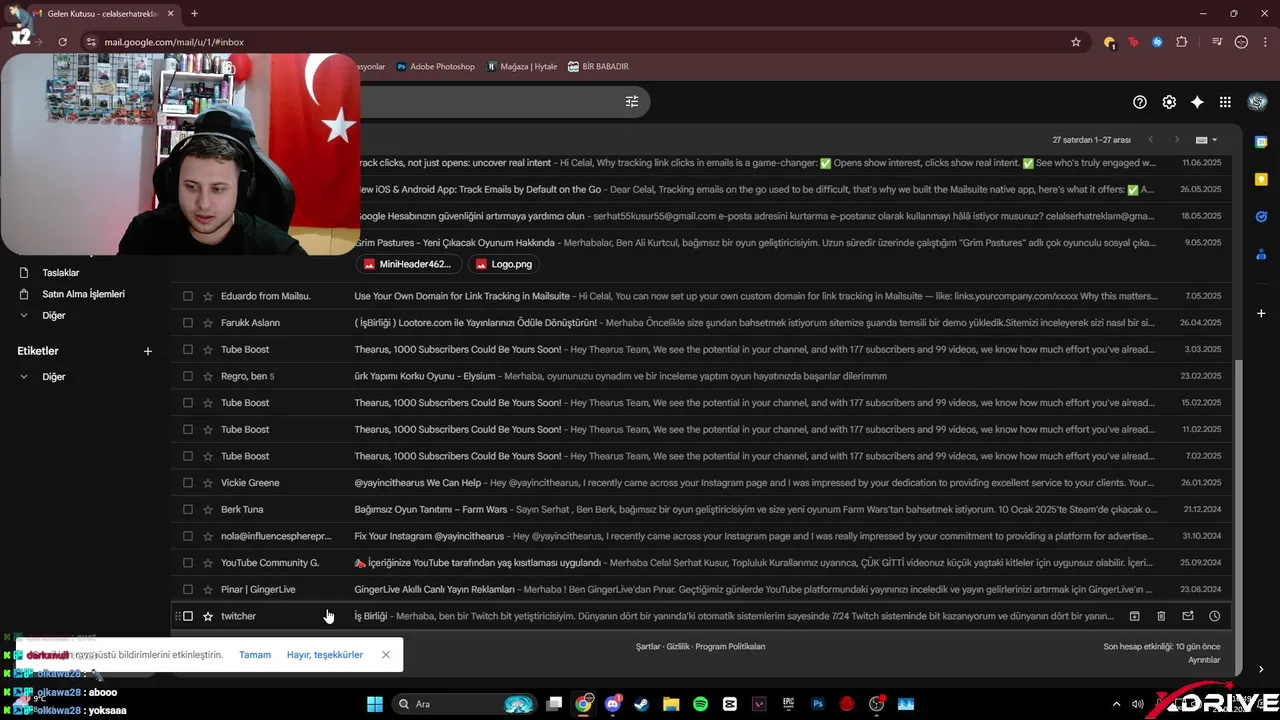Open Google Calendar side panel
This screenshot has width=1280, height=720.
[x=1261, y=142]
